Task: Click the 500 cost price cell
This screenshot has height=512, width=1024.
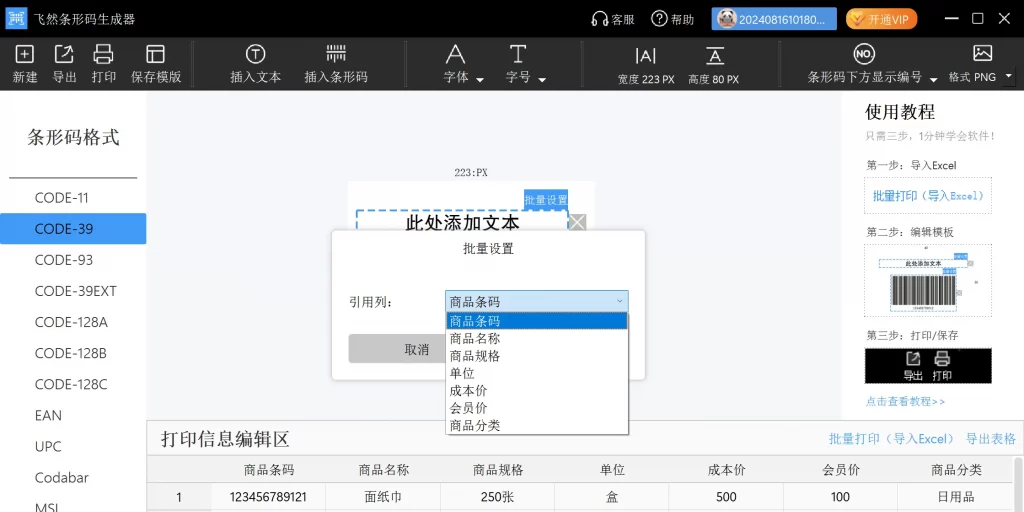Action: tap(726, 497)
